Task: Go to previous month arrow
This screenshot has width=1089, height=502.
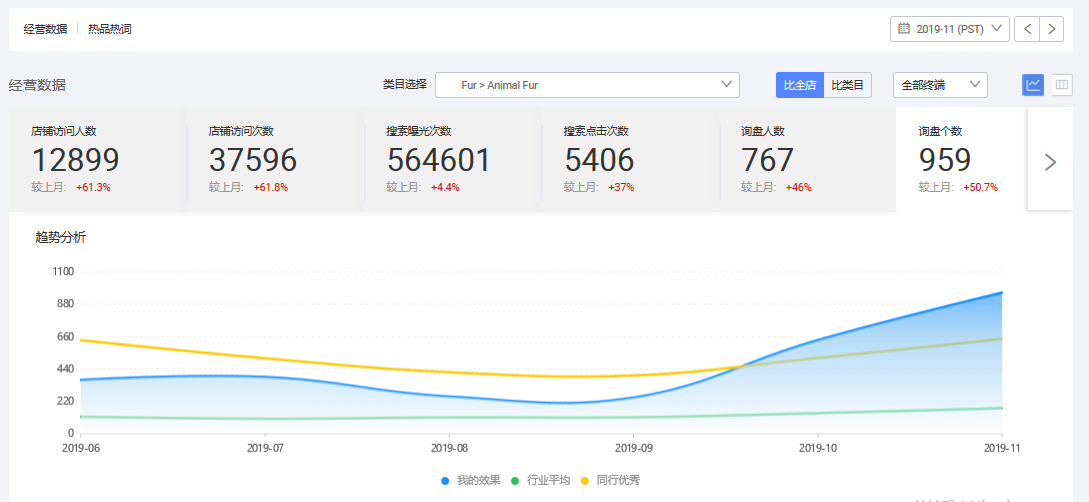Action: pyautogui.click(x=1027, y=29)
